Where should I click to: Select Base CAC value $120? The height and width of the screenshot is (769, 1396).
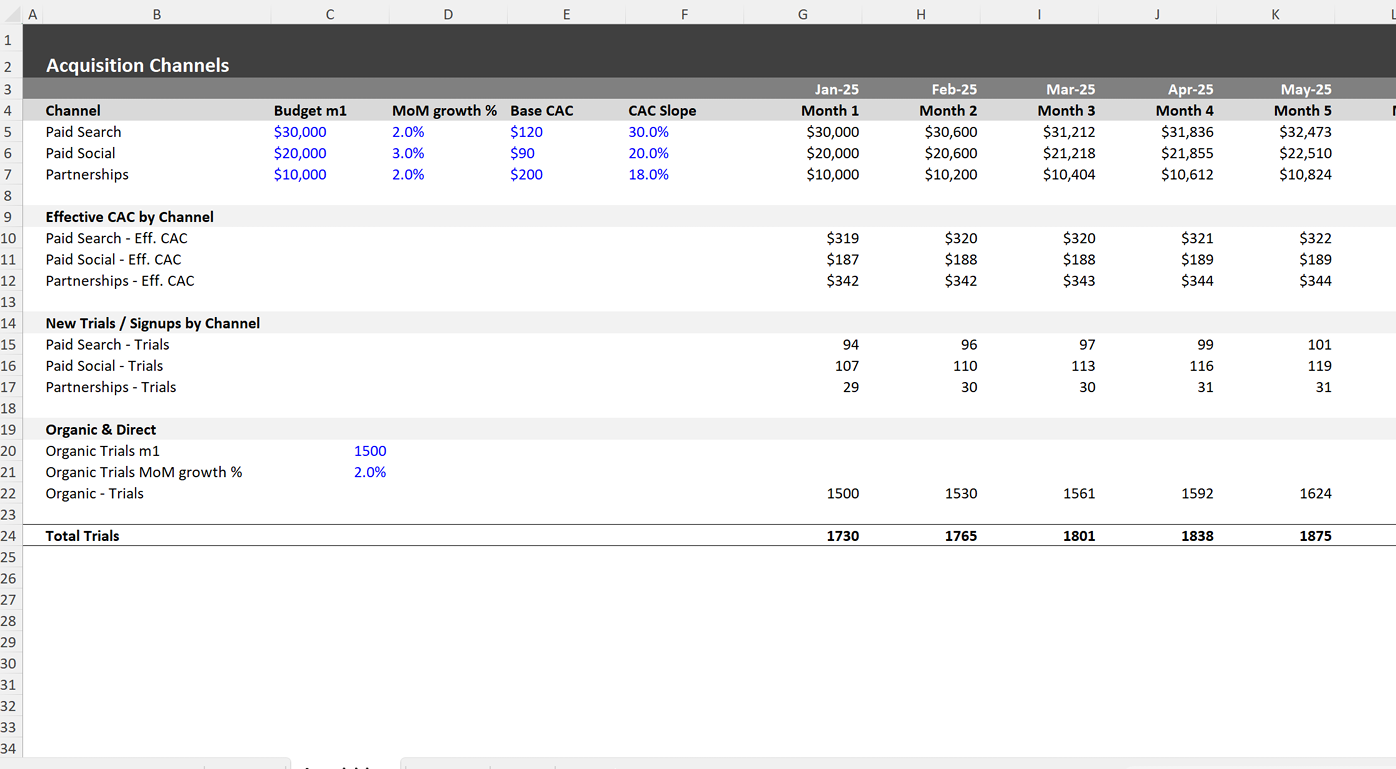pos(526,132)
